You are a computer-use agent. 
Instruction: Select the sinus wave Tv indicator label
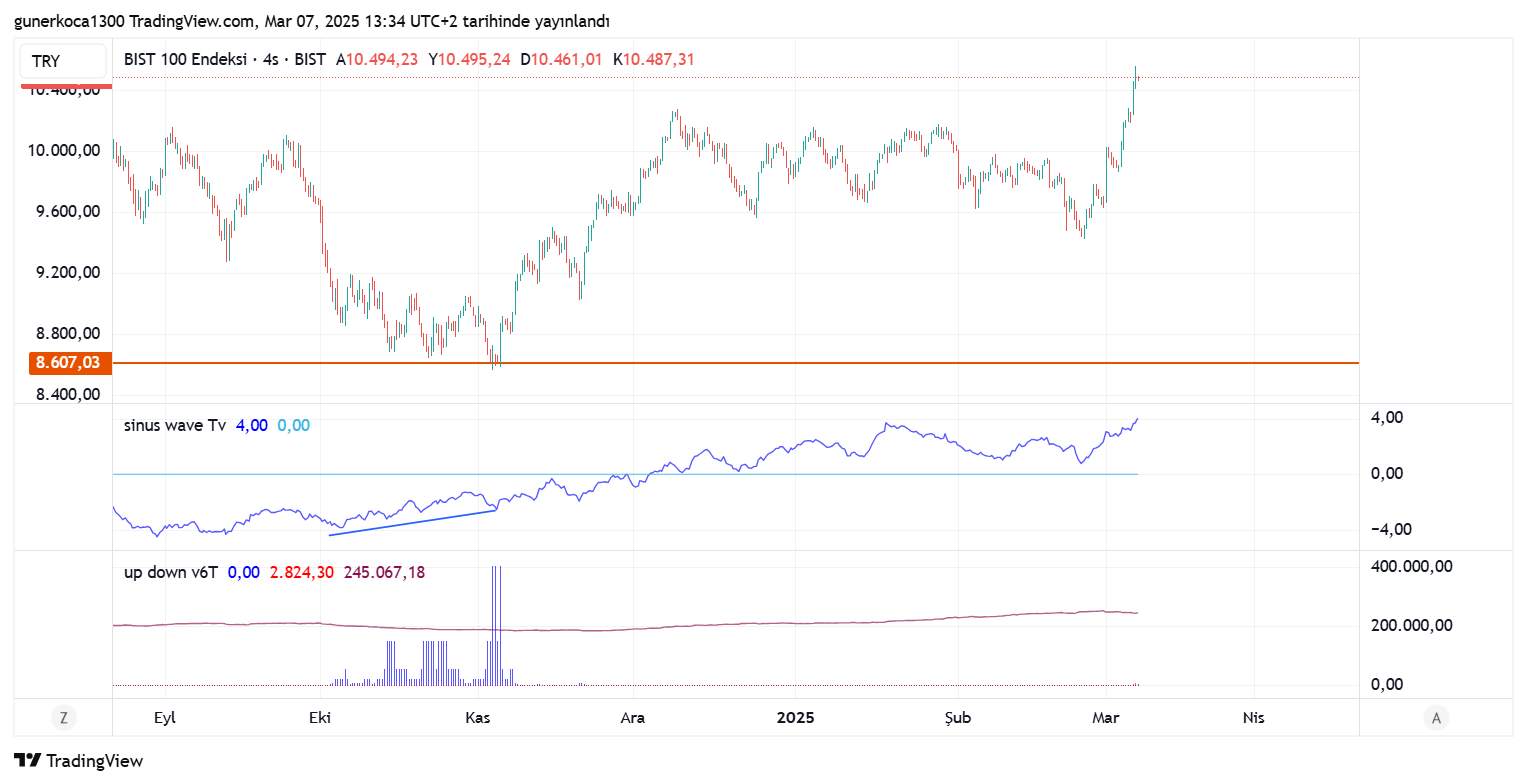[x=175, y=425]
